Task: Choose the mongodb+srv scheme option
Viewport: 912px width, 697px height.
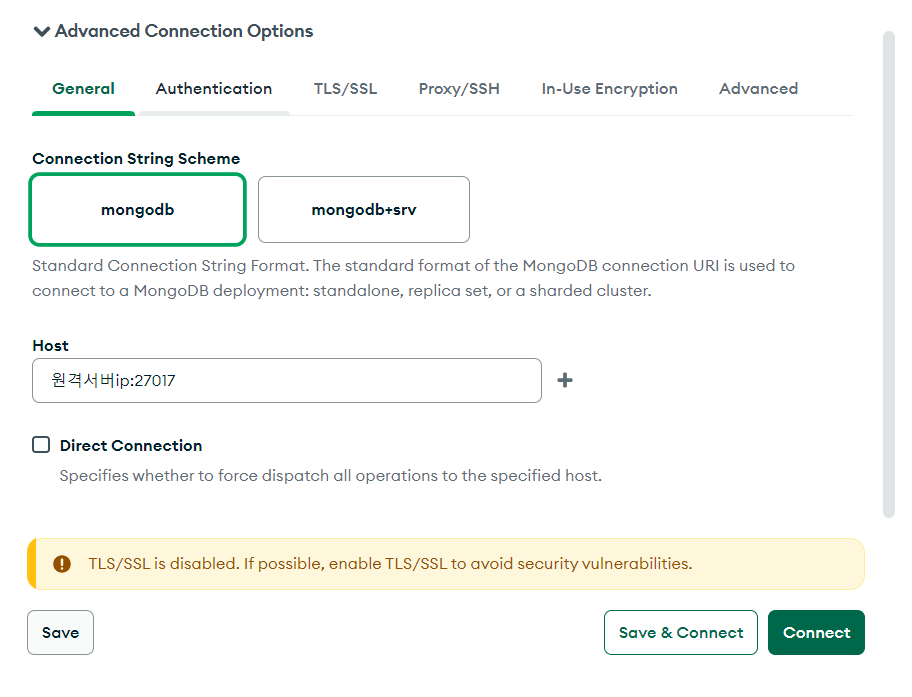Action: (364, 210)
